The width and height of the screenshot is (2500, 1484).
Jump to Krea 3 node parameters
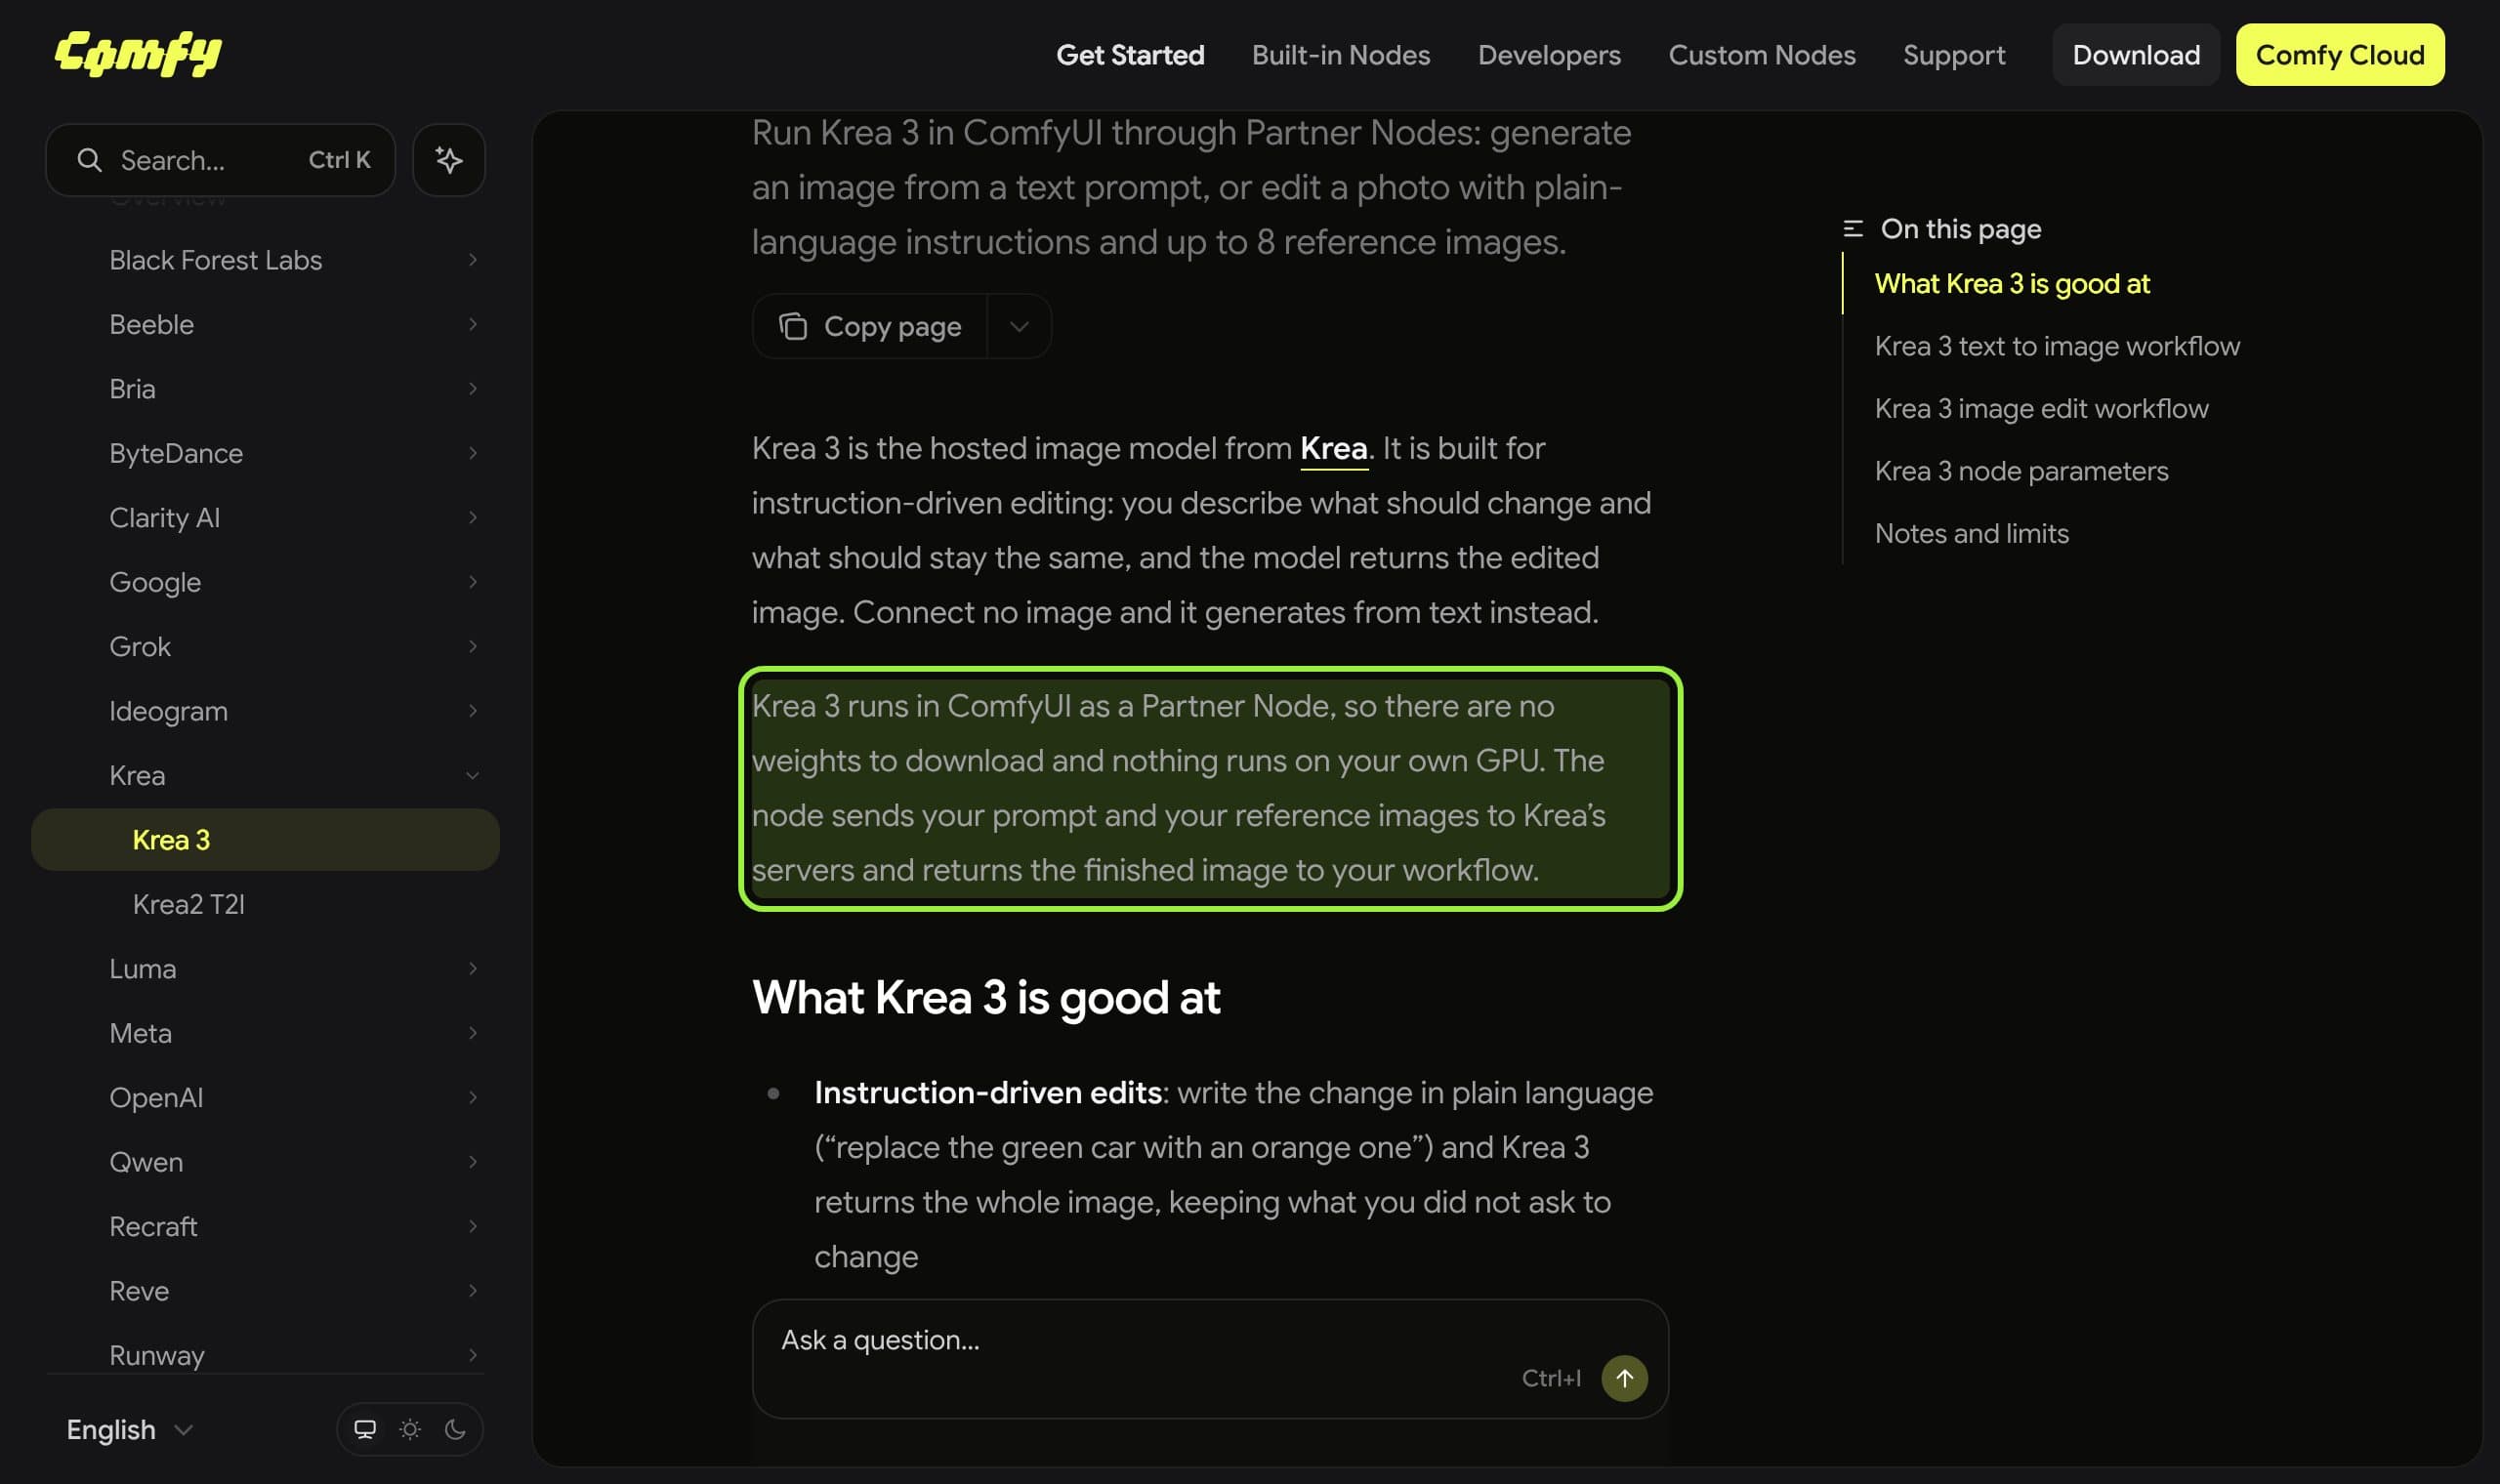[x=2021, y=471]
